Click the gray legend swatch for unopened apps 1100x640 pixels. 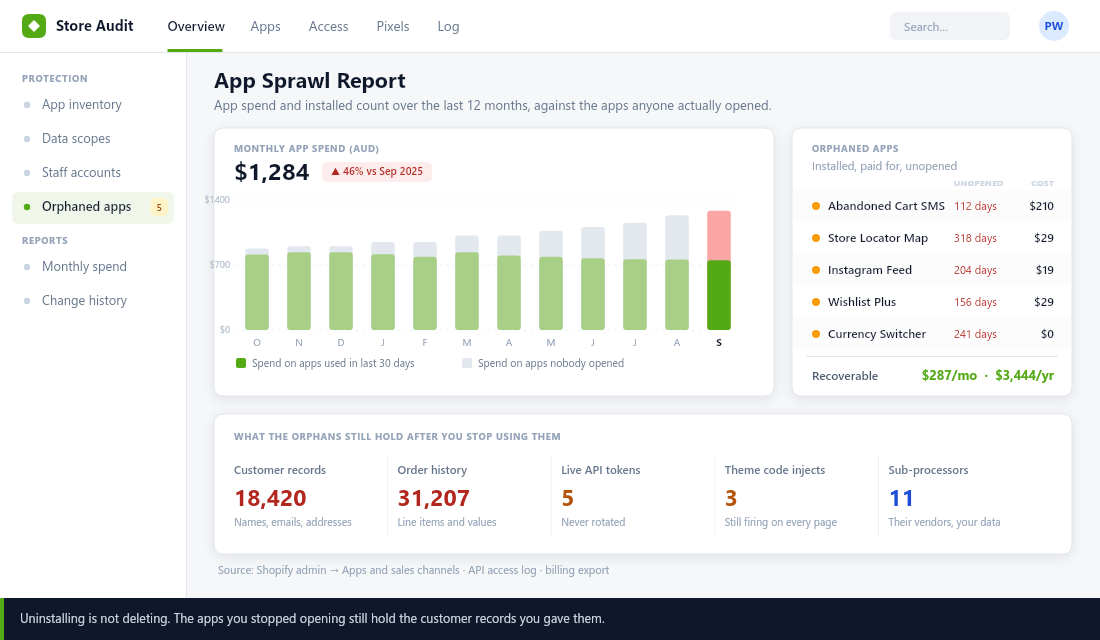[x=467, y=363]
